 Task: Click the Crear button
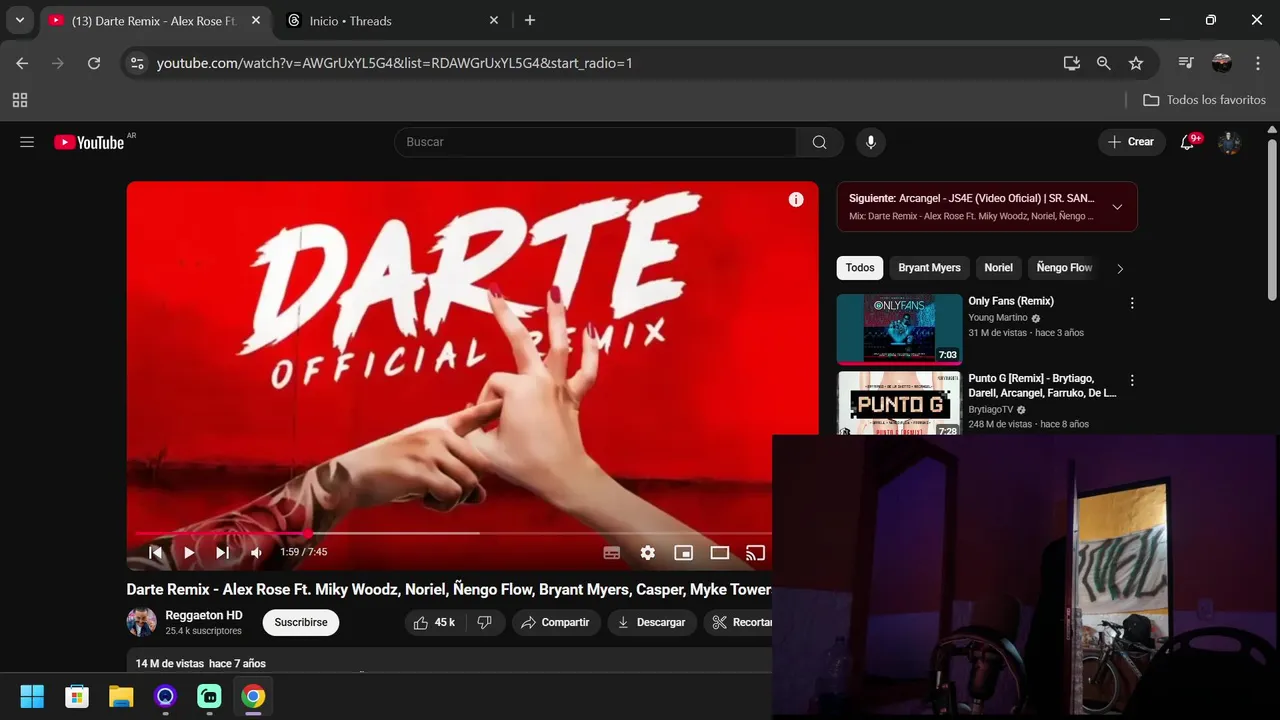pyautogui.click(x=1131, y=142)
